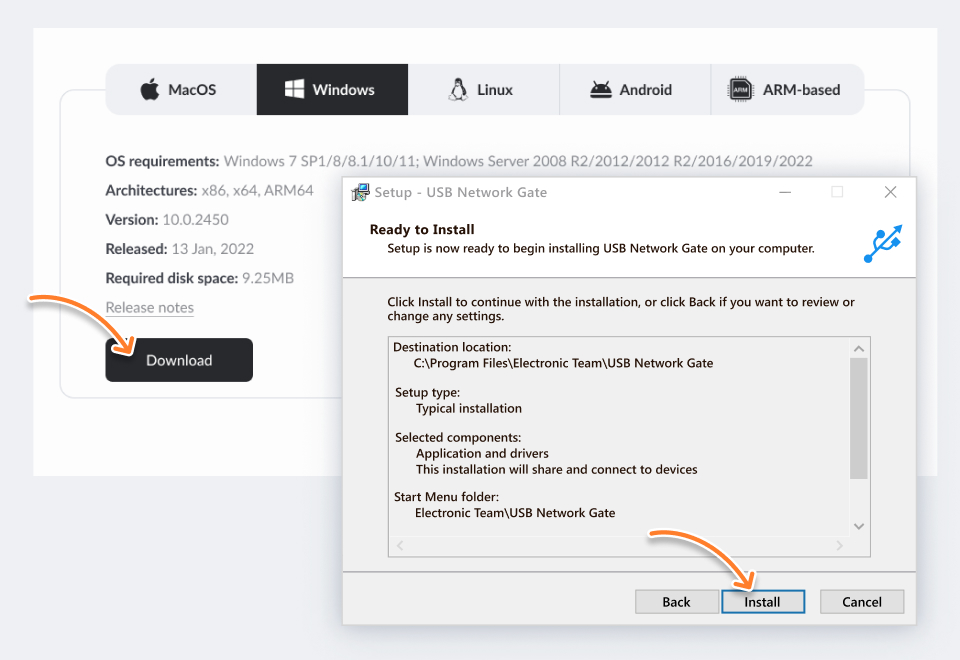Screen dimensions: 960x660
Task: Cancel the USB Network Gate setup
Action: click(x=861, y=601)
